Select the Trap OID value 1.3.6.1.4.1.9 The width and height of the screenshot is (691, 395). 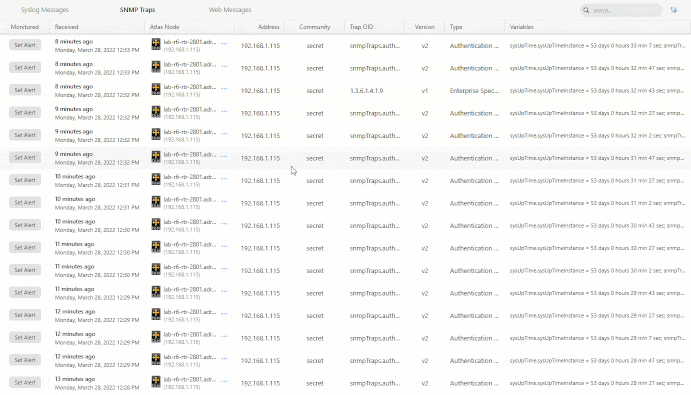[366, 91]
